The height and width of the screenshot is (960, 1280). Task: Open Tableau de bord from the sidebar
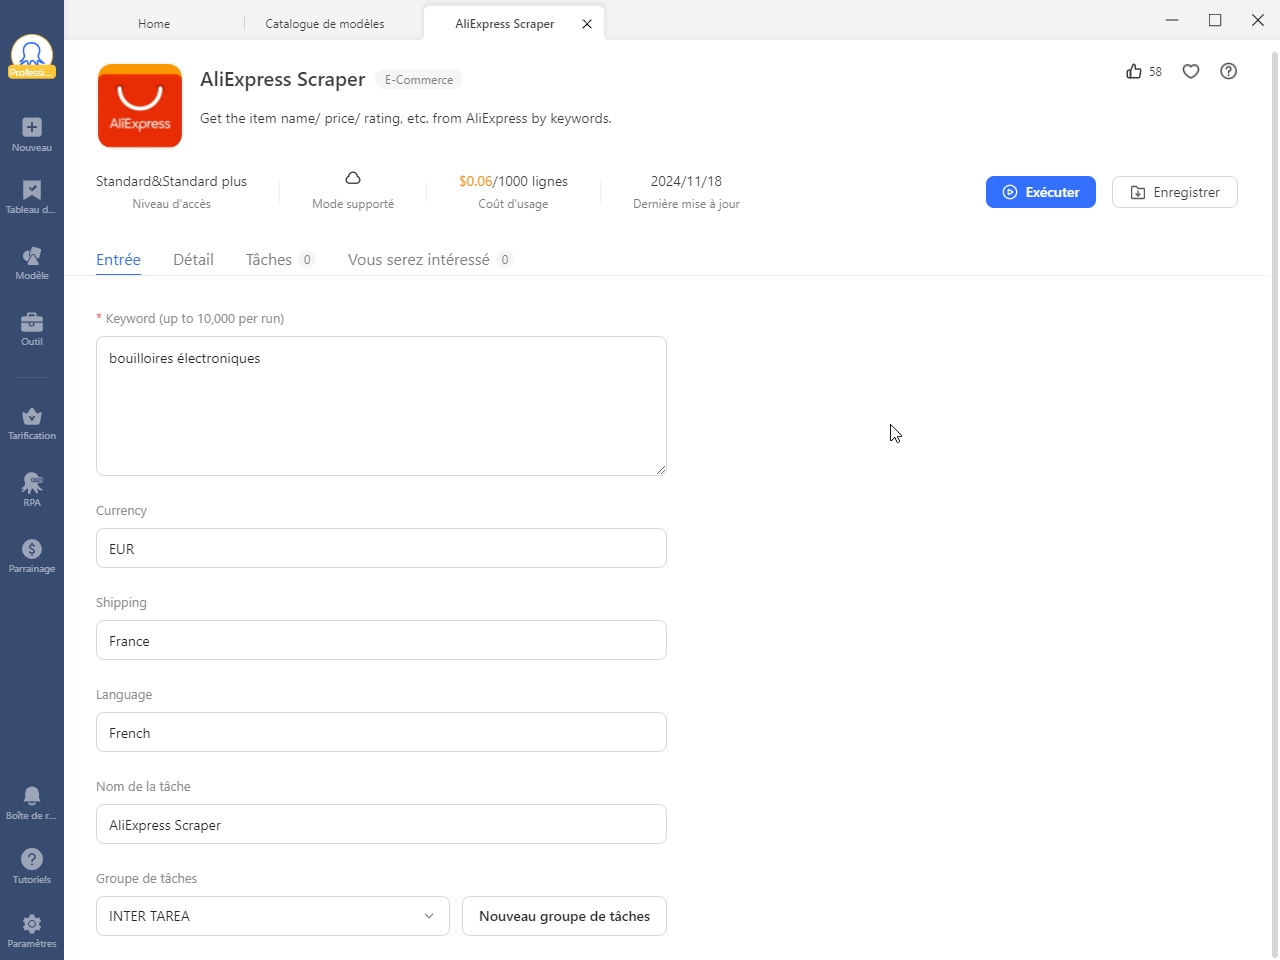32,196
